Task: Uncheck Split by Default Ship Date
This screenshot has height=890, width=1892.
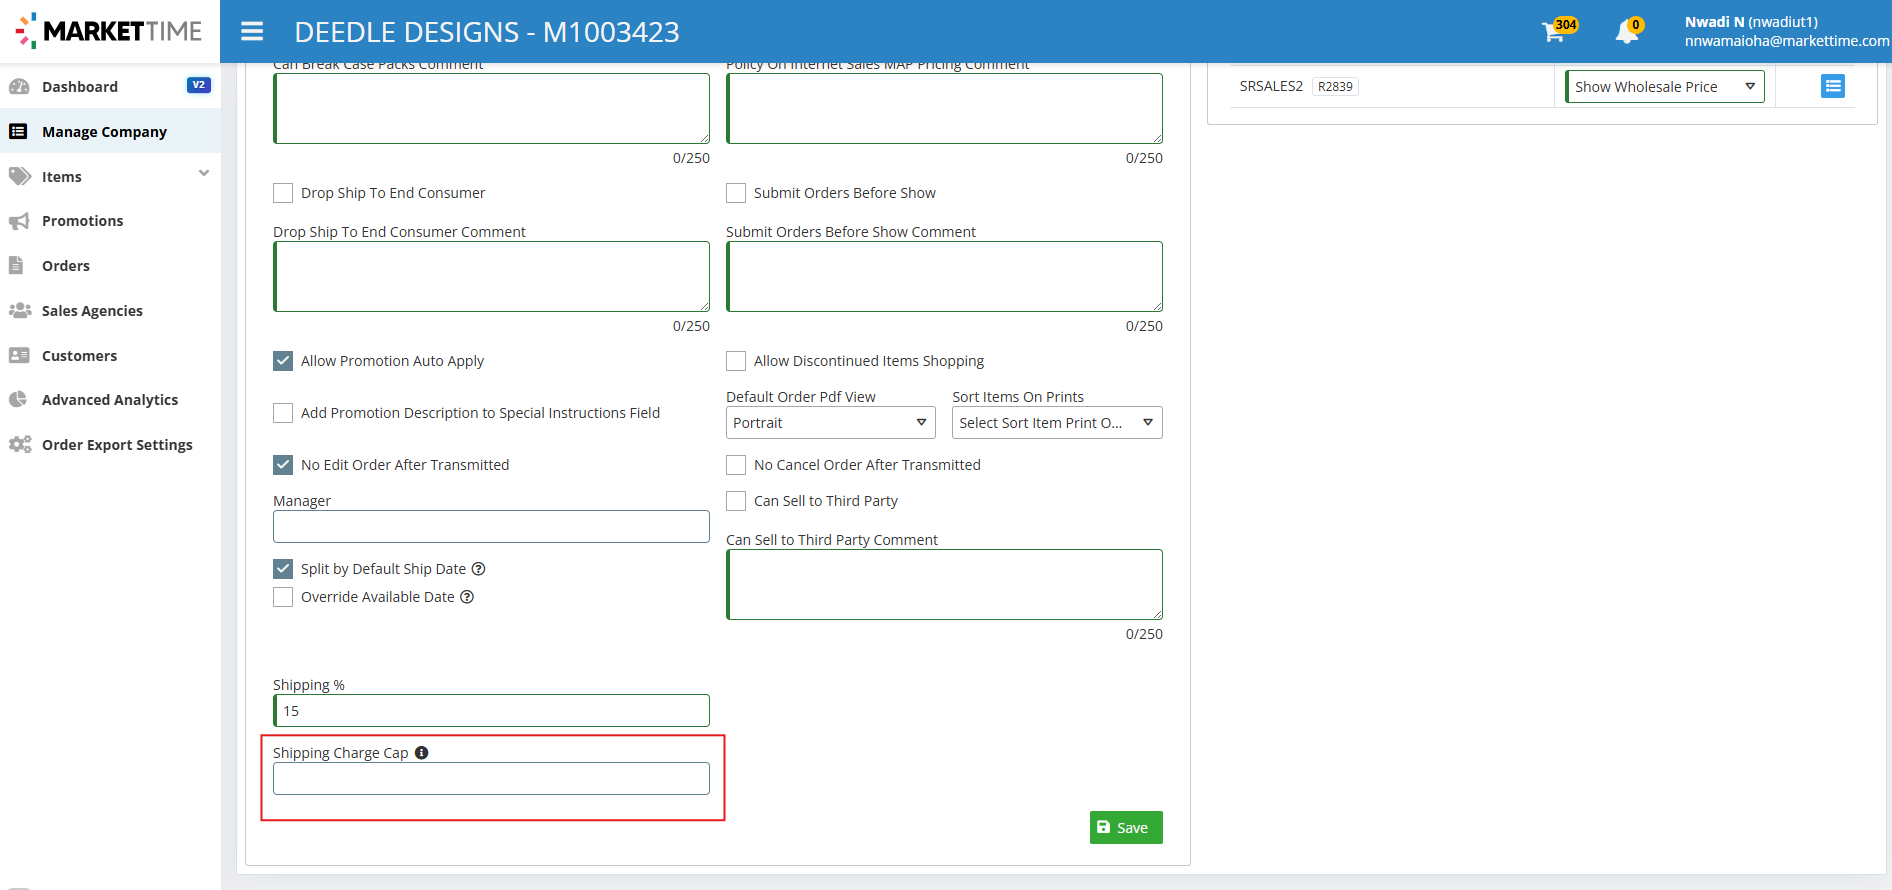Action: coord(283,569)
